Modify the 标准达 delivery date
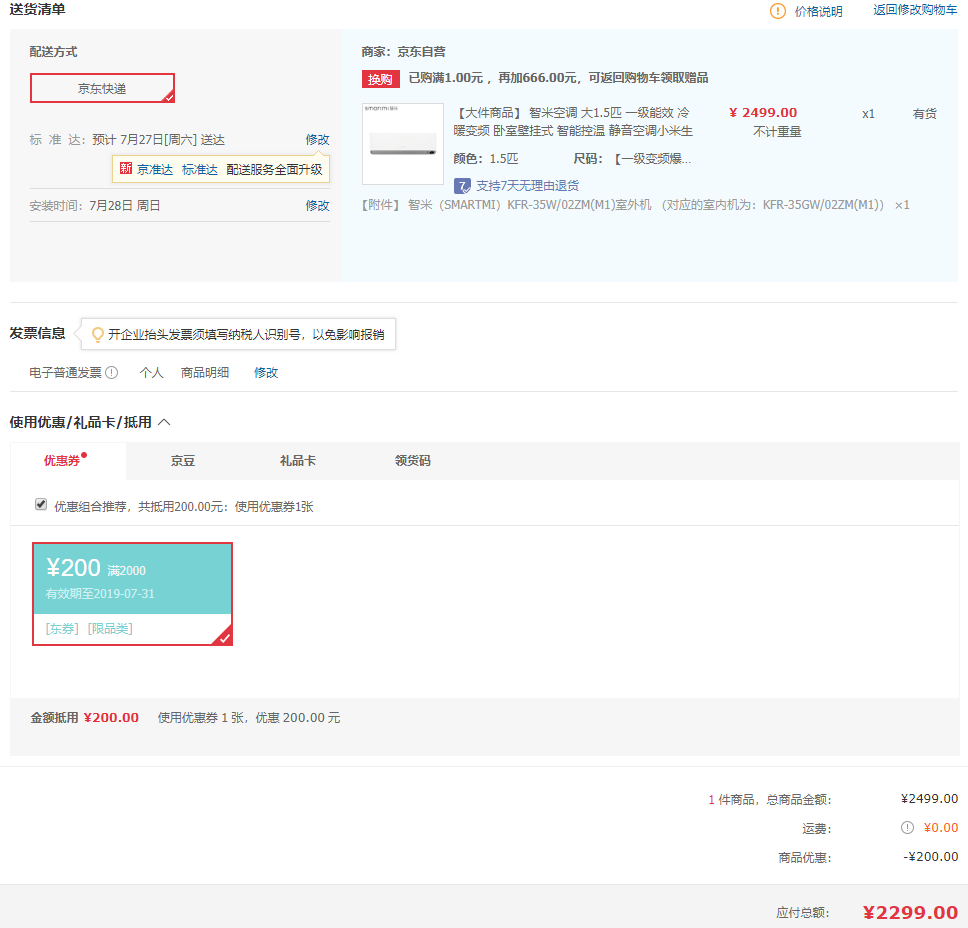The image size is (968, 928). coord(317,140)
